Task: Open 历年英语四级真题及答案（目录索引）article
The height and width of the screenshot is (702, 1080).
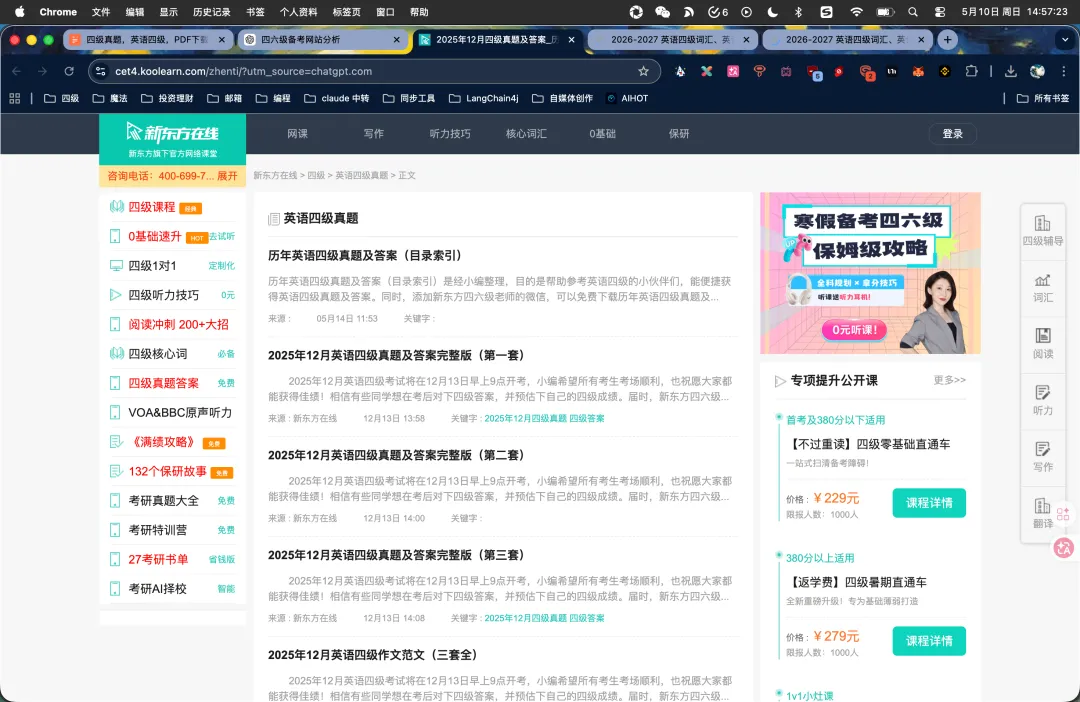Action: point(364,256)
